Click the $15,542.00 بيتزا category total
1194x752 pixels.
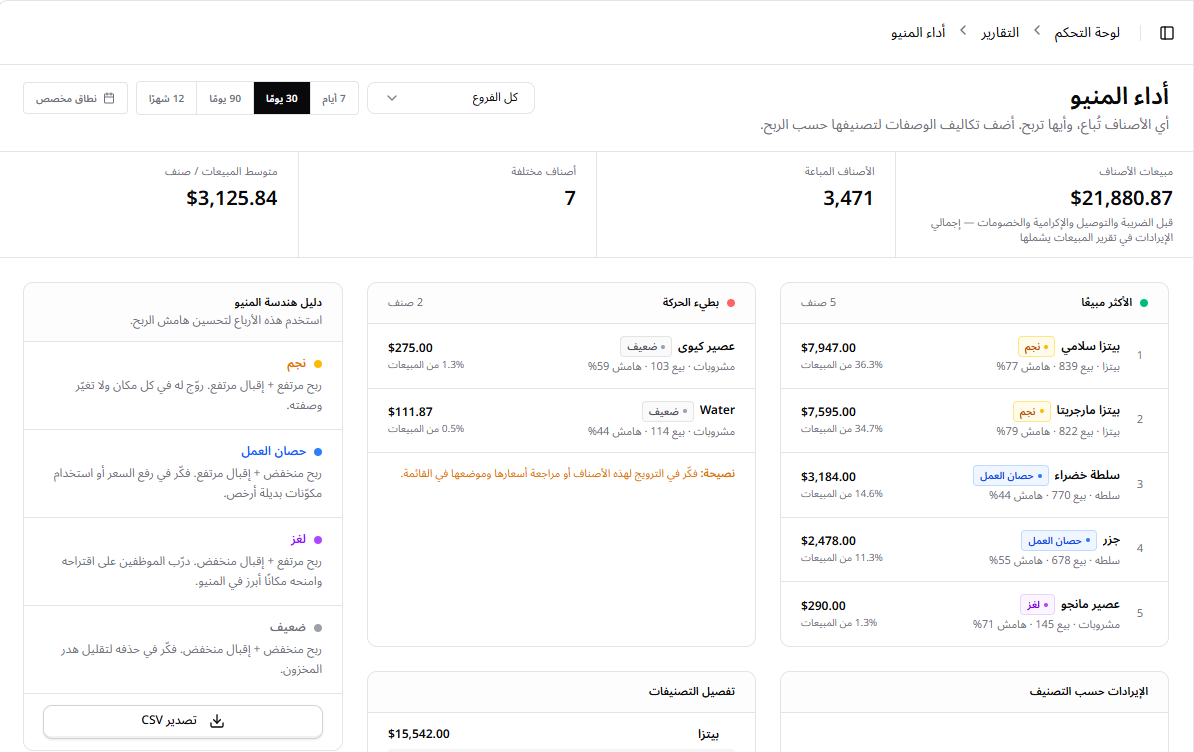[x=419, y=734]
